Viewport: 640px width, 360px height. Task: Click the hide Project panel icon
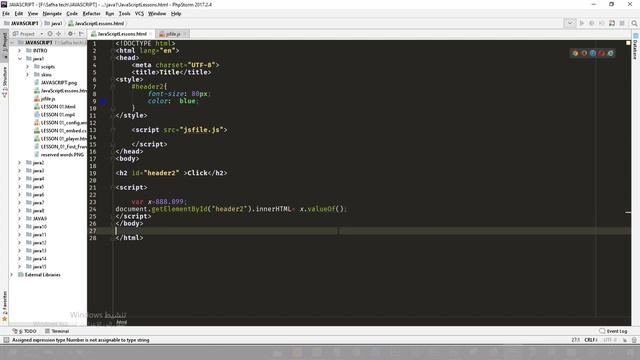tap(81, 34)
